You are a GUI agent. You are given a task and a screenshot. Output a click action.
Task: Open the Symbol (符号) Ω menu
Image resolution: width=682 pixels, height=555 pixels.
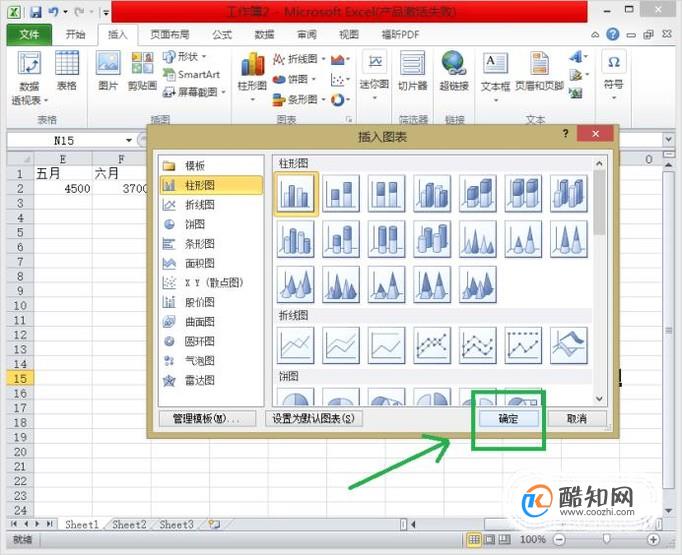coord(614,75)
